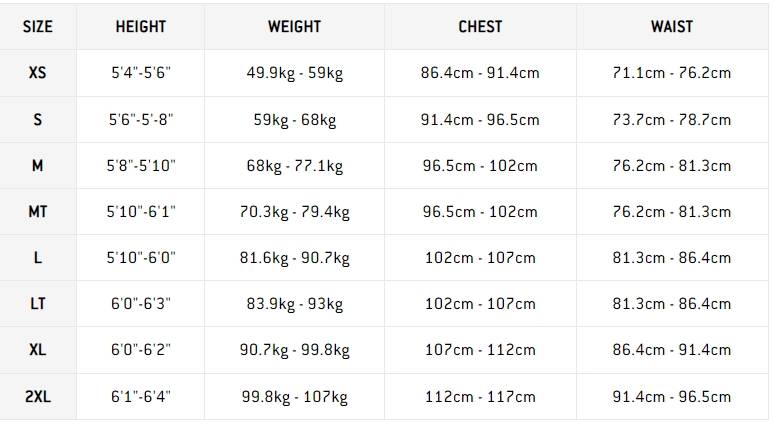Click the weight cell 81.6kg - 90.7kg

[294, 258]
